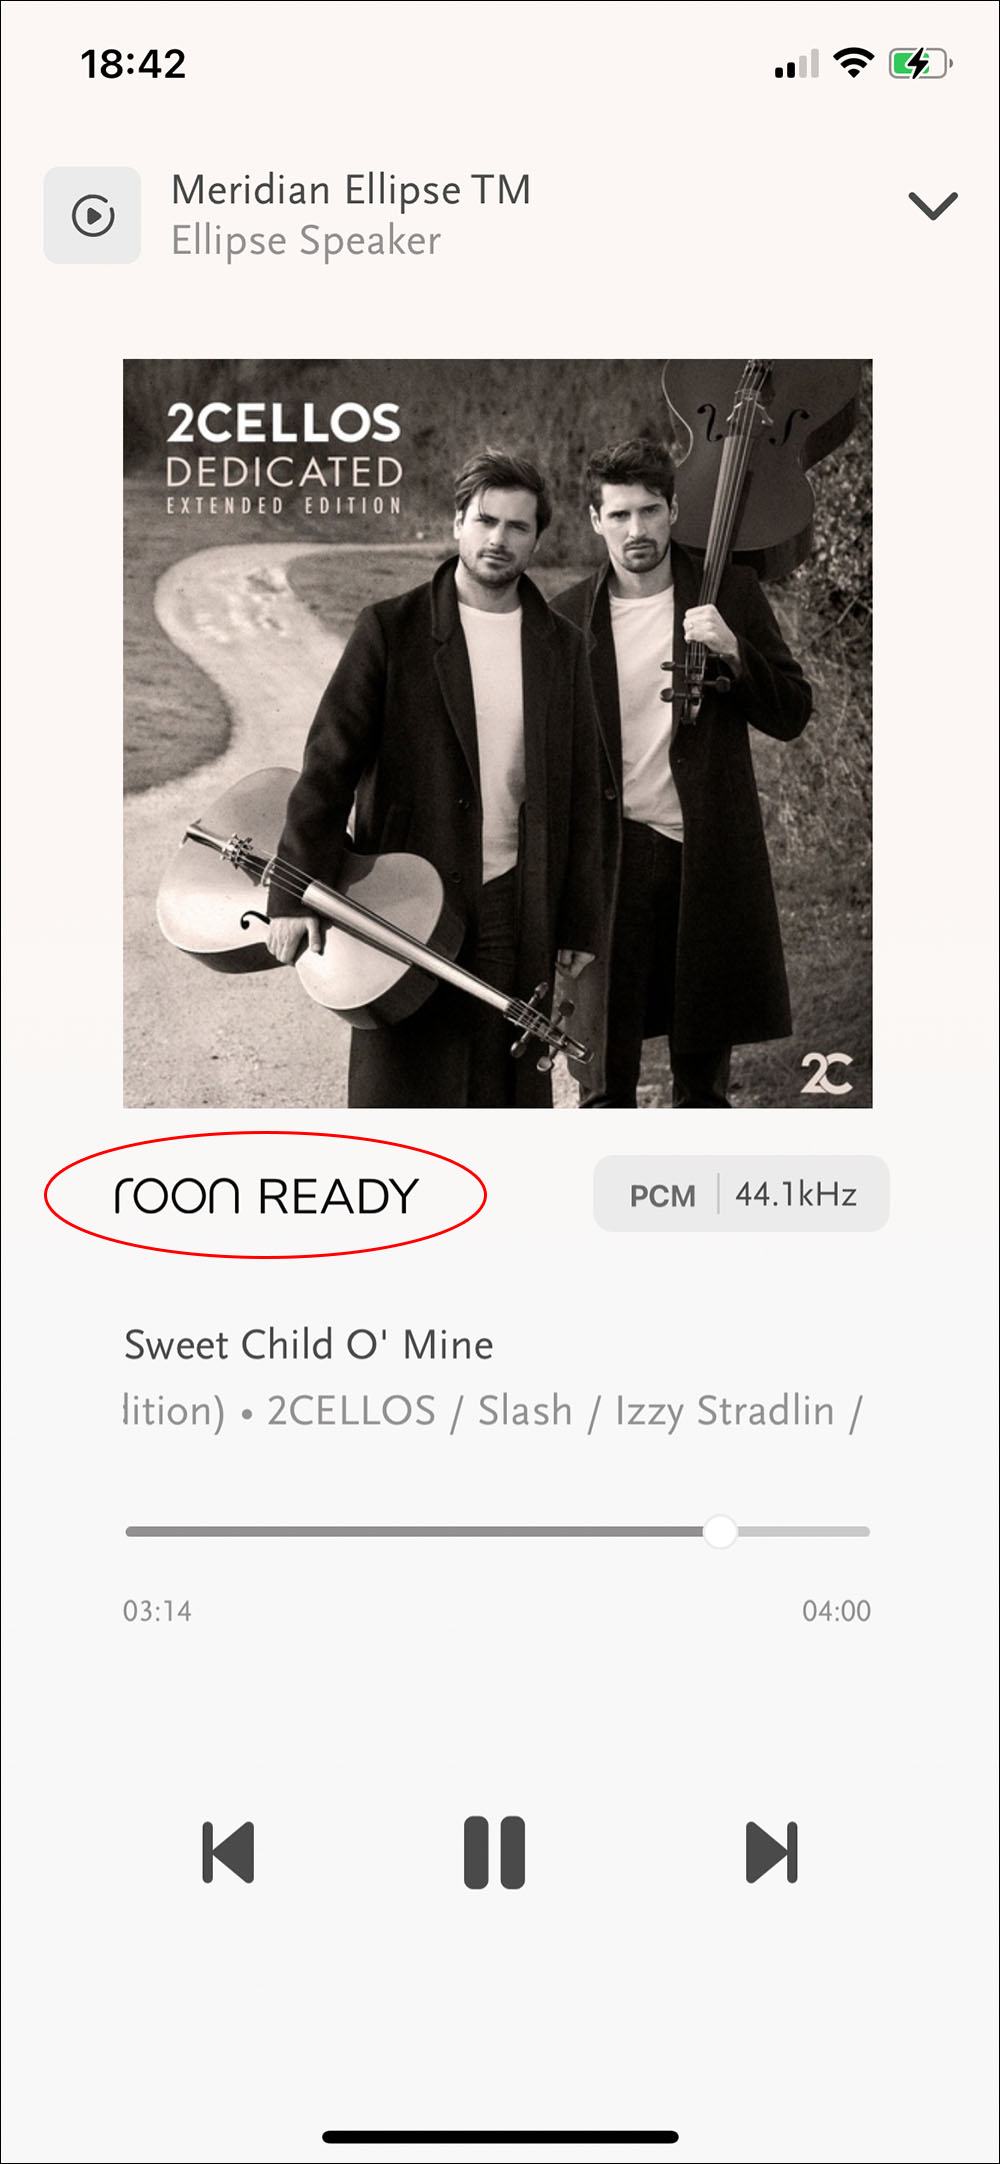Tap the elapsed time 03:14
Screen dimensions: 1000x2164
pos(157,1611)
